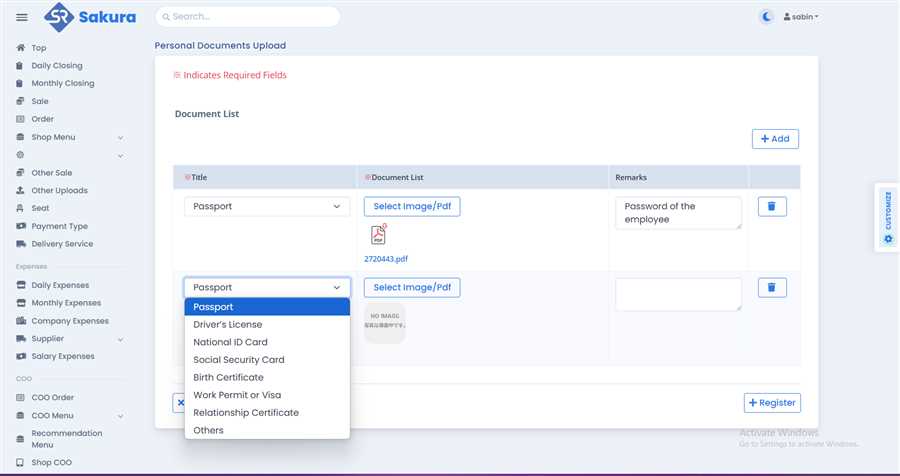The height and width of the screenshot is (476, 900).
Task: Click first row Select Image/Pdf button
Action: pyautogui.click(x=411, y=206)
